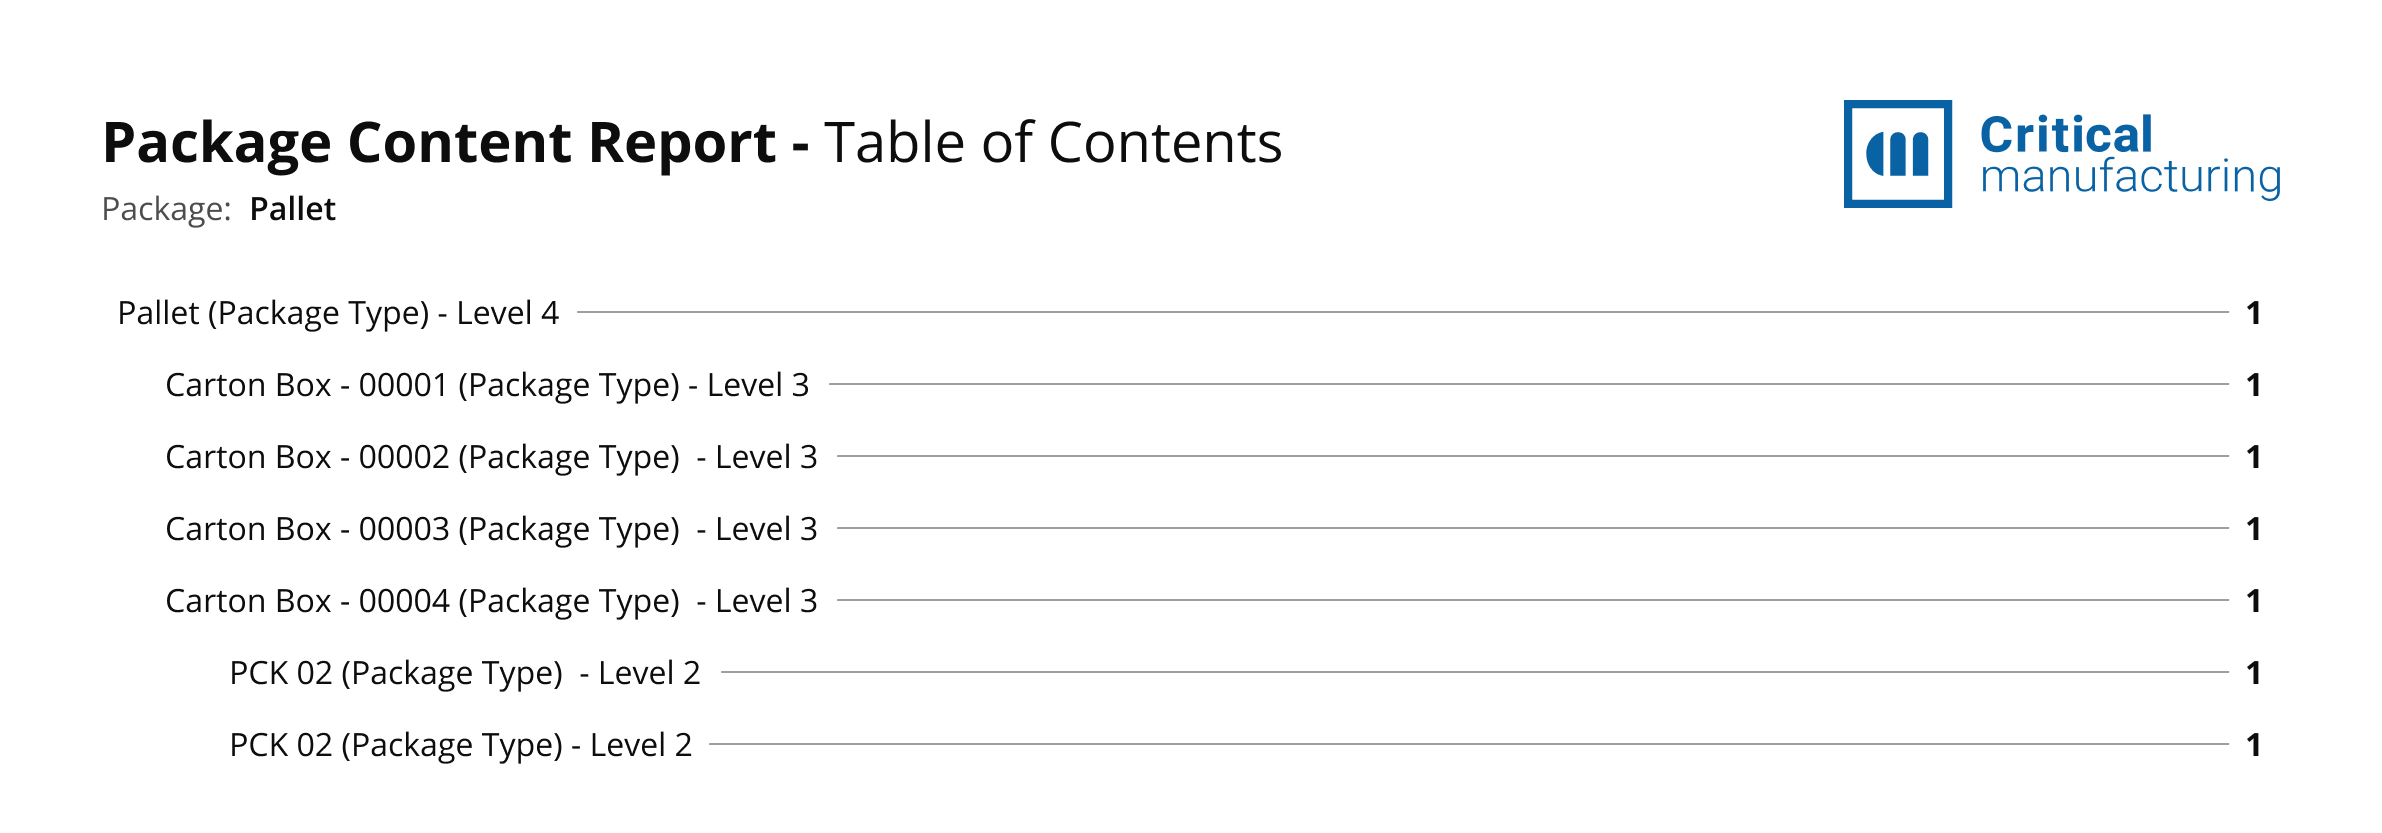This screenshot has width=2382, height=833.
Task: Select the "Table of Contents" heading text
Action: [1052, 143]
